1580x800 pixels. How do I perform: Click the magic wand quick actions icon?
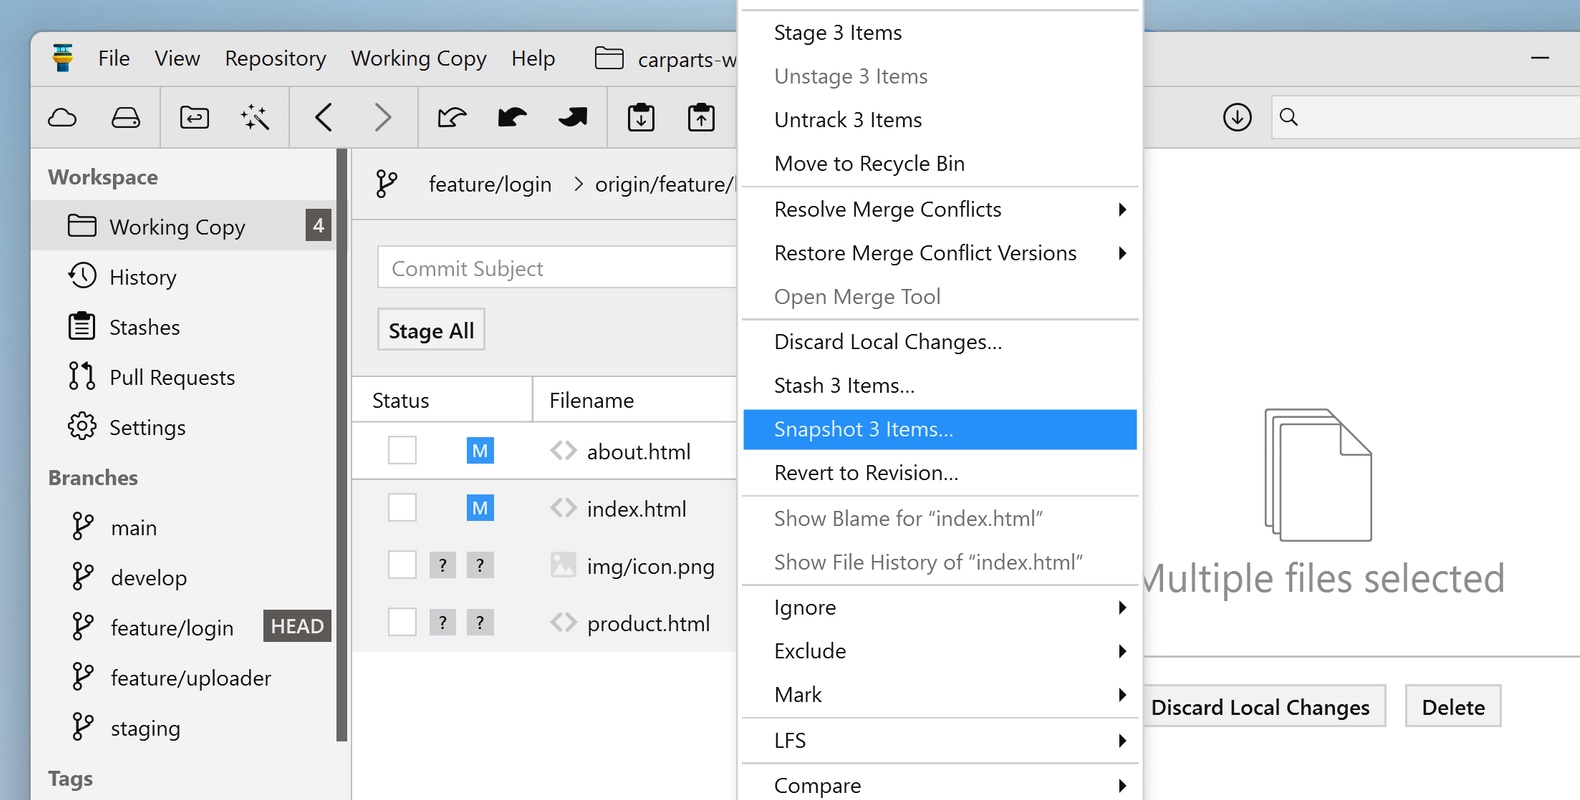pyautogui.click(x=255, y=118)
